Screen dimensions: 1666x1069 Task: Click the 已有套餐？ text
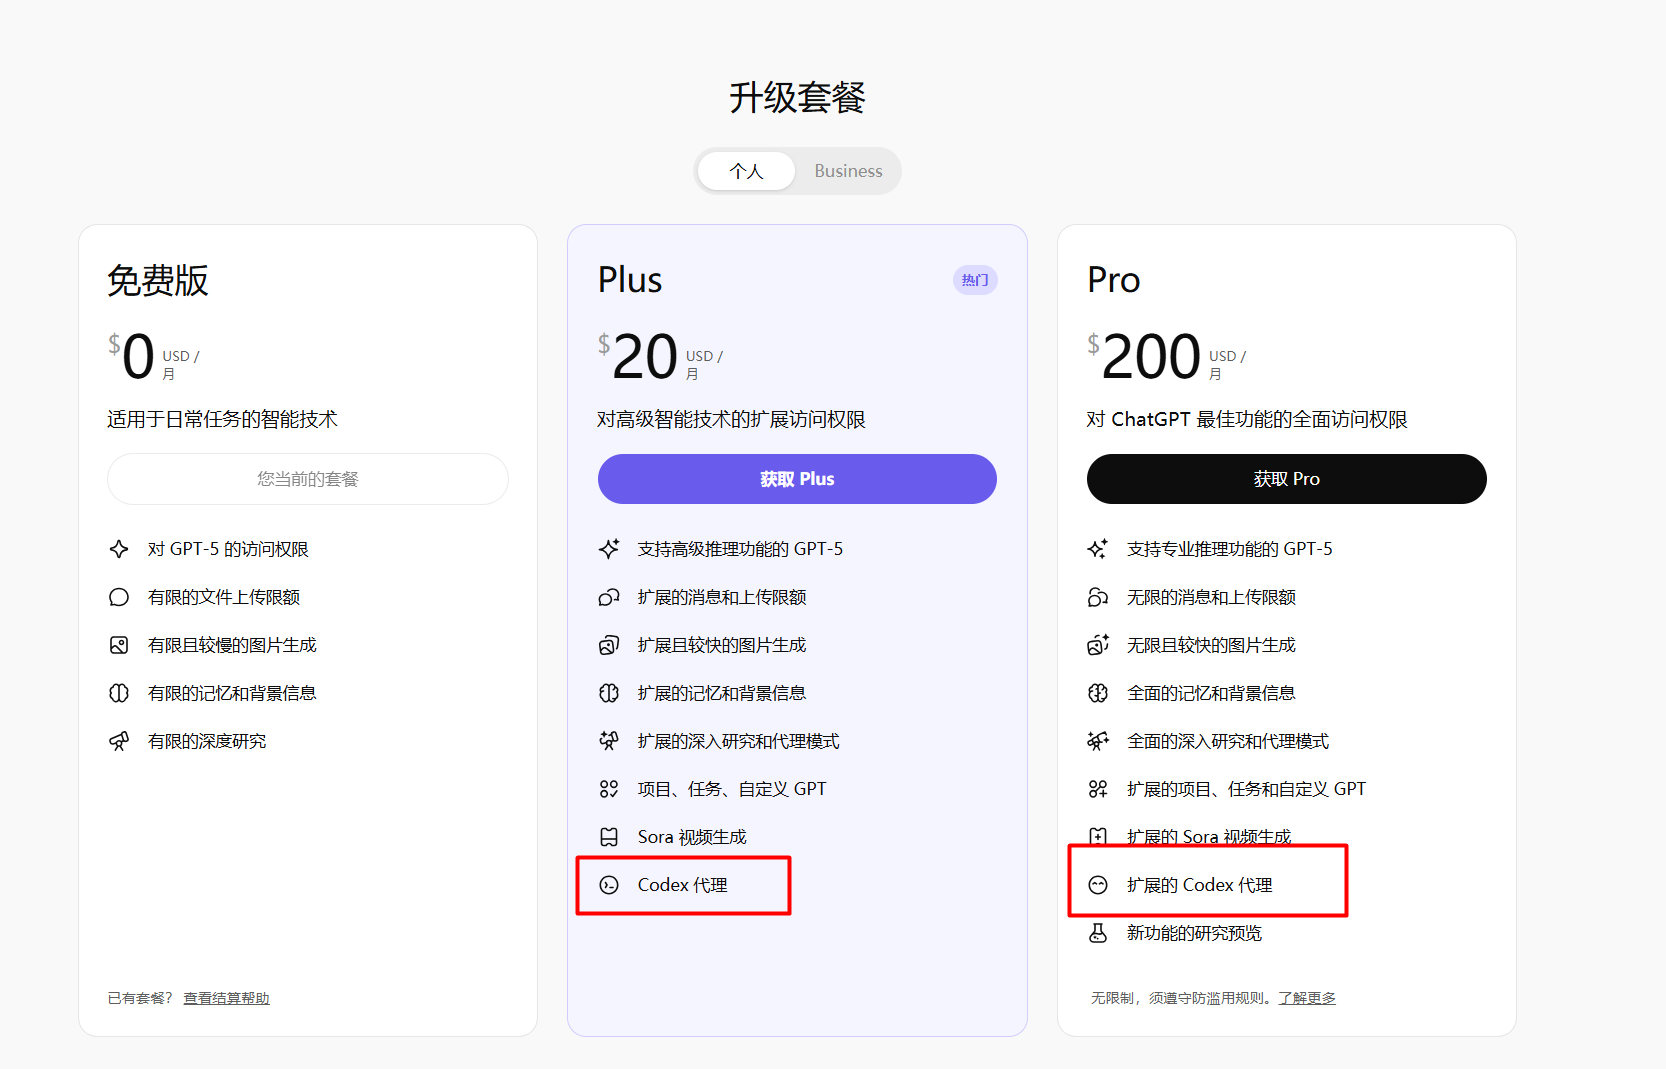[142, 998]
